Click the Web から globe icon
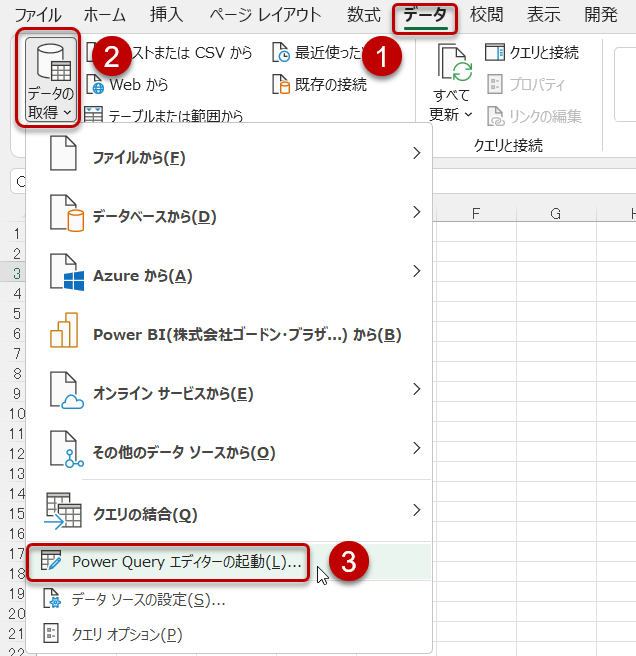 click(95, 85)
